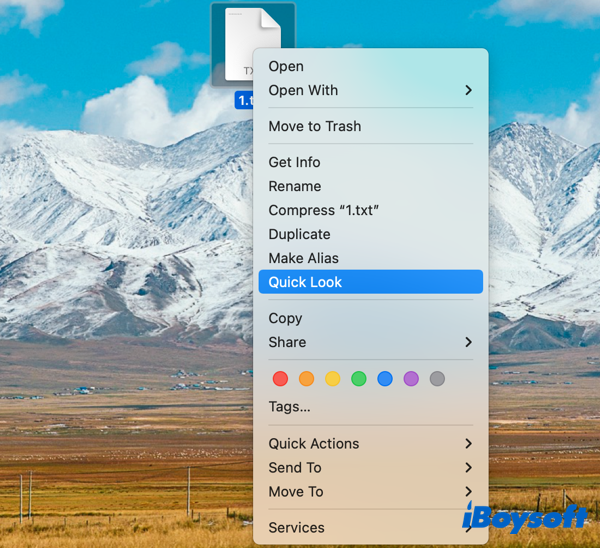The height and width of the screenshot is (548, 600).
Task: Select the red tag color dot
Action: [280, 379]
